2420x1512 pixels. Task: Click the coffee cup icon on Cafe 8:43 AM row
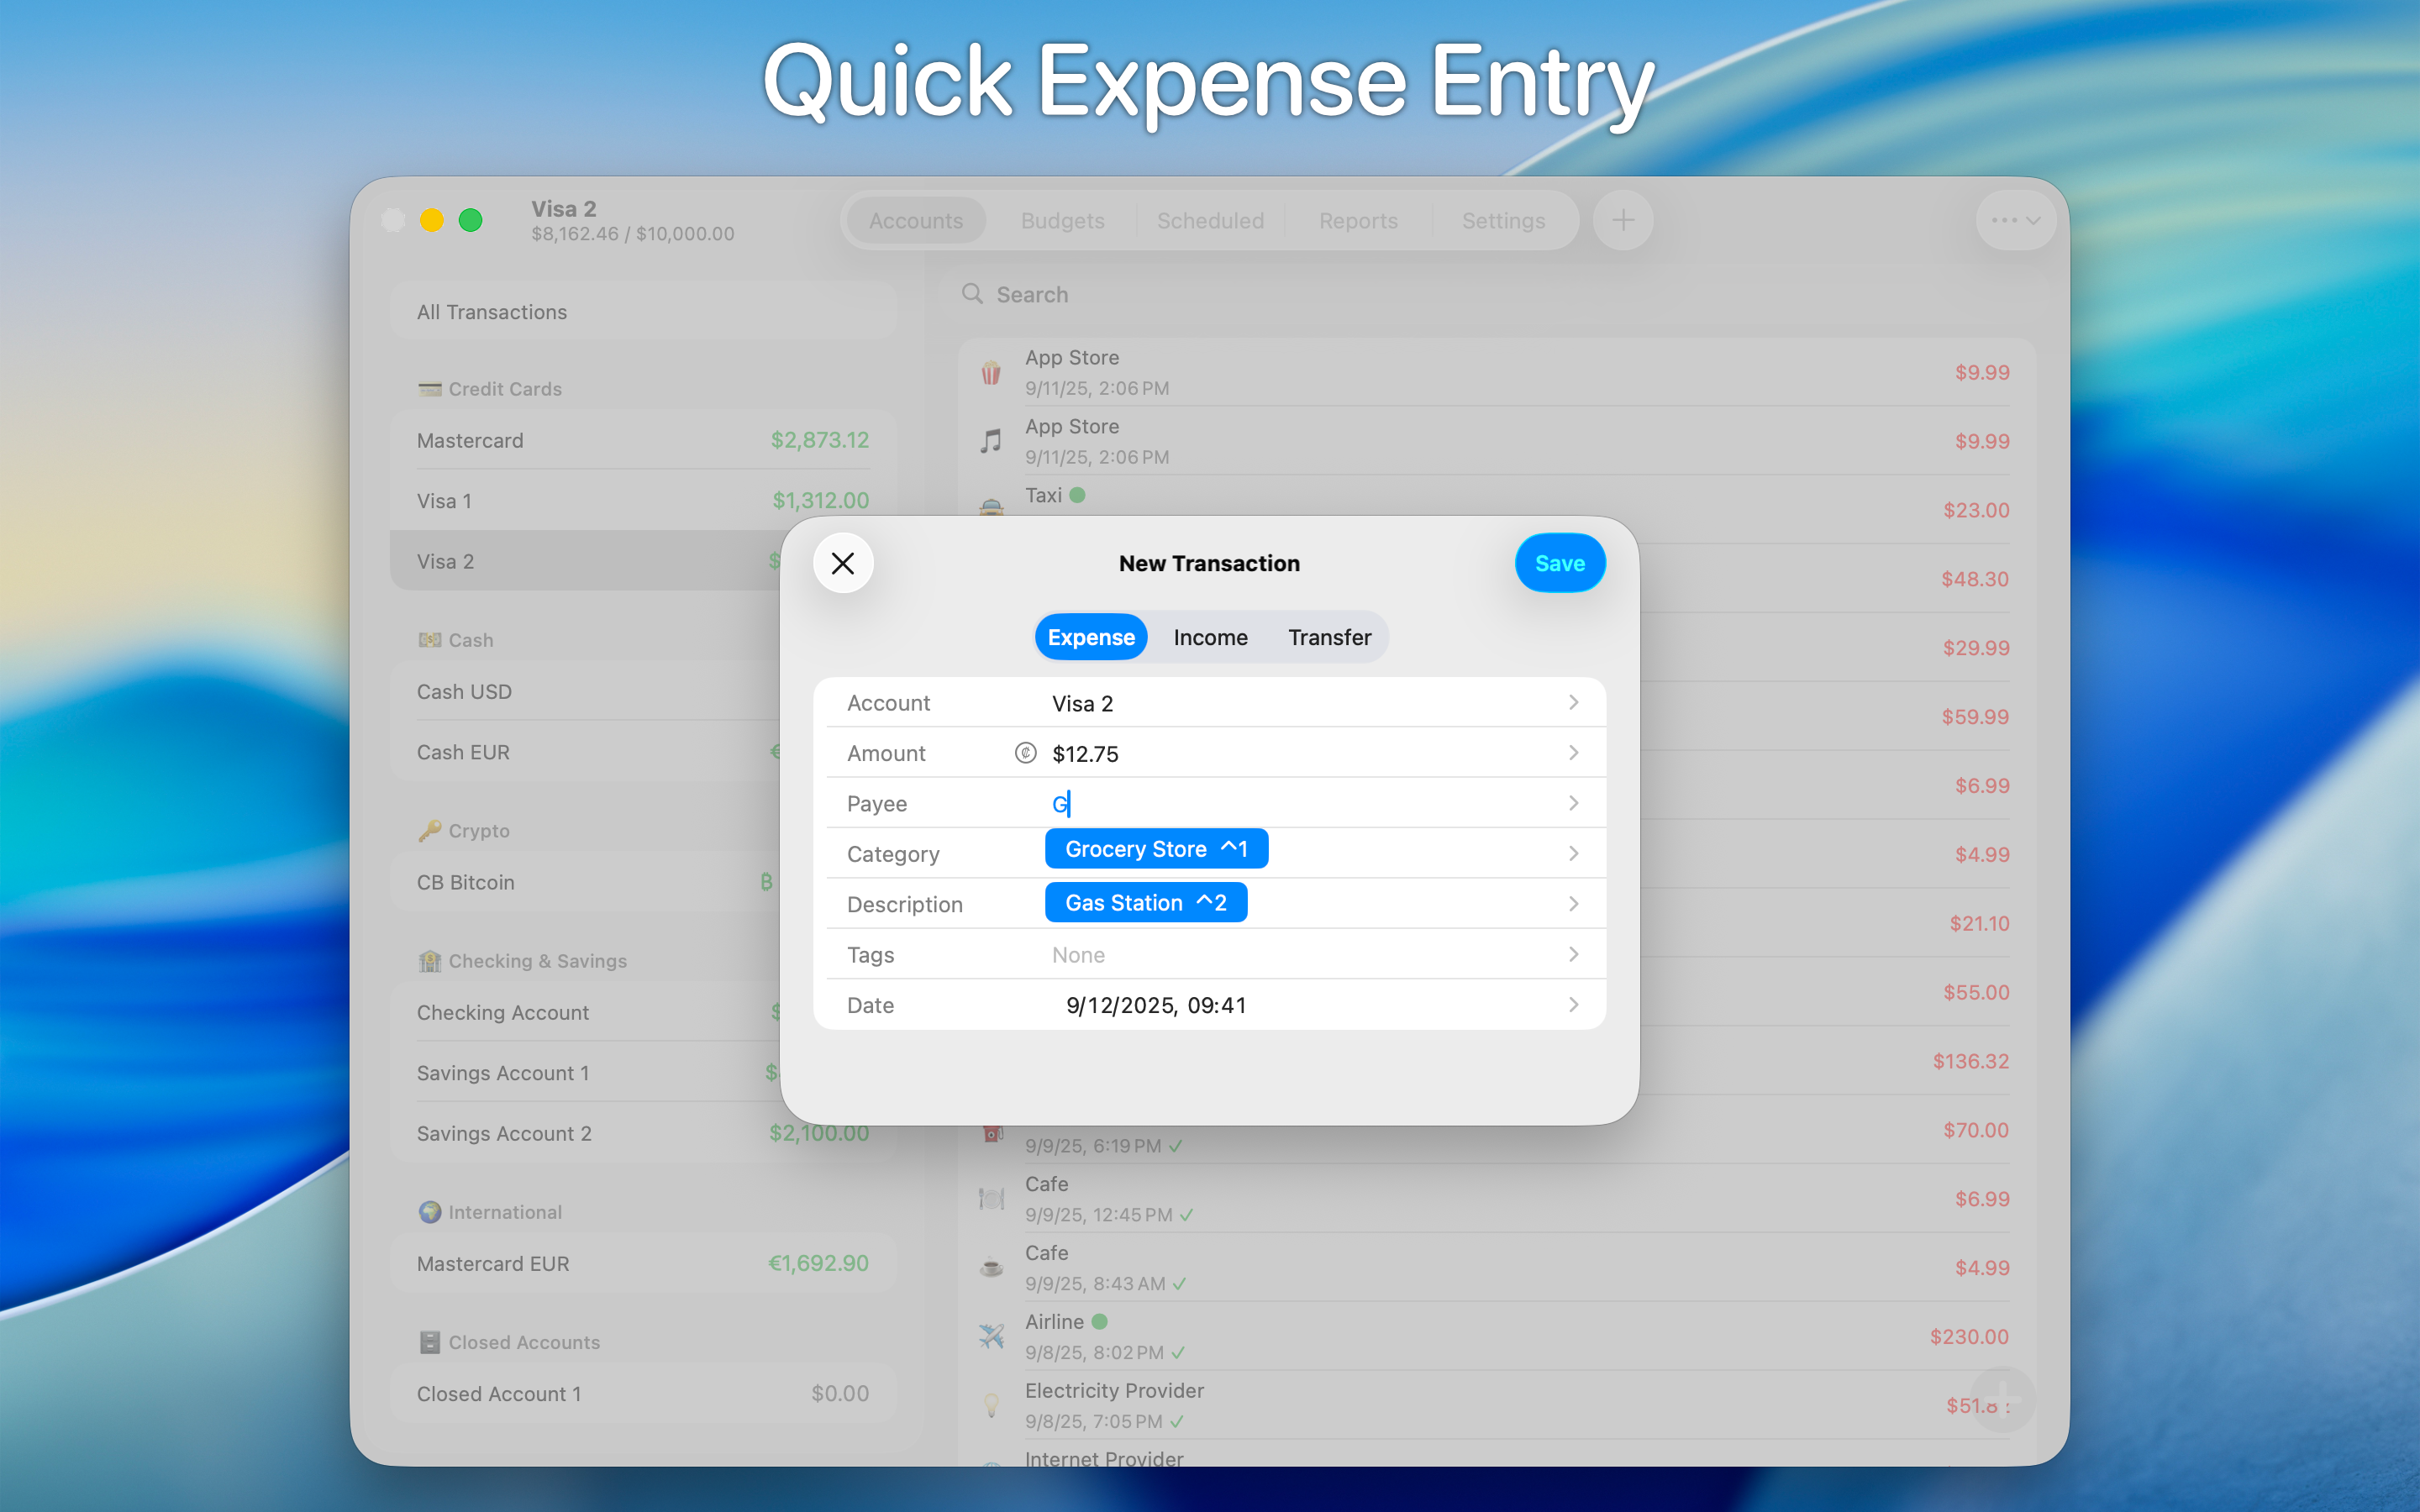pyautogui.click(x=991, y=1267)
